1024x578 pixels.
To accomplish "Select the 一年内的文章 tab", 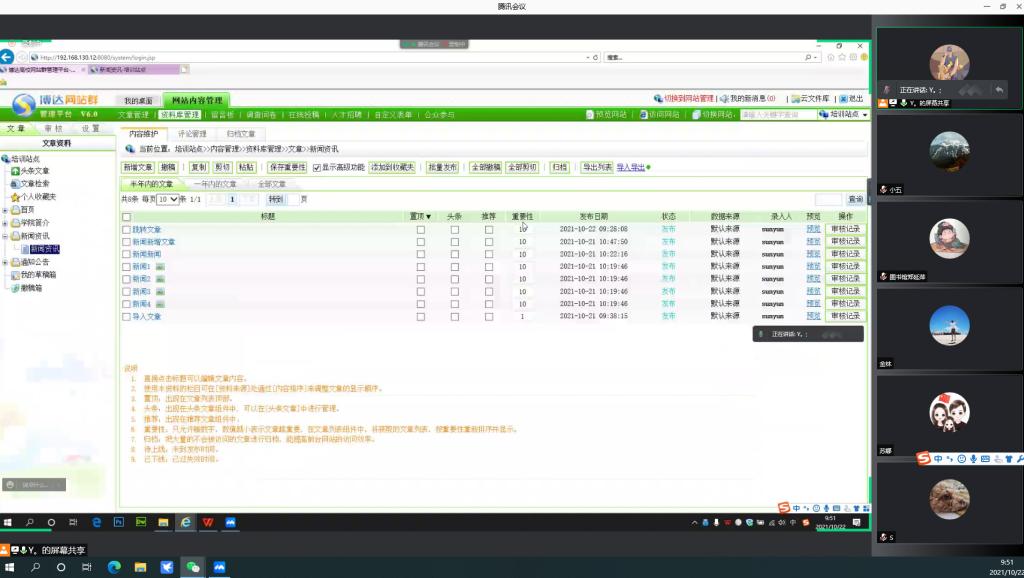I will (215, 185).
